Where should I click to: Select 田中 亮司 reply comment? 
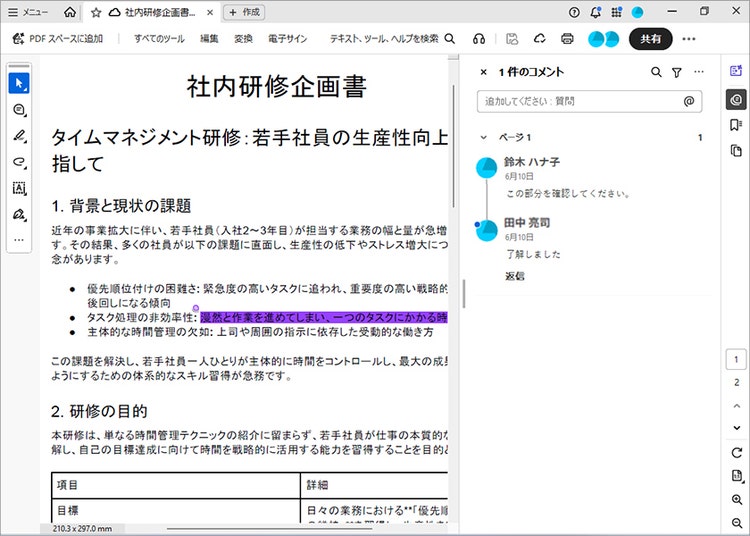coord(591,238)
